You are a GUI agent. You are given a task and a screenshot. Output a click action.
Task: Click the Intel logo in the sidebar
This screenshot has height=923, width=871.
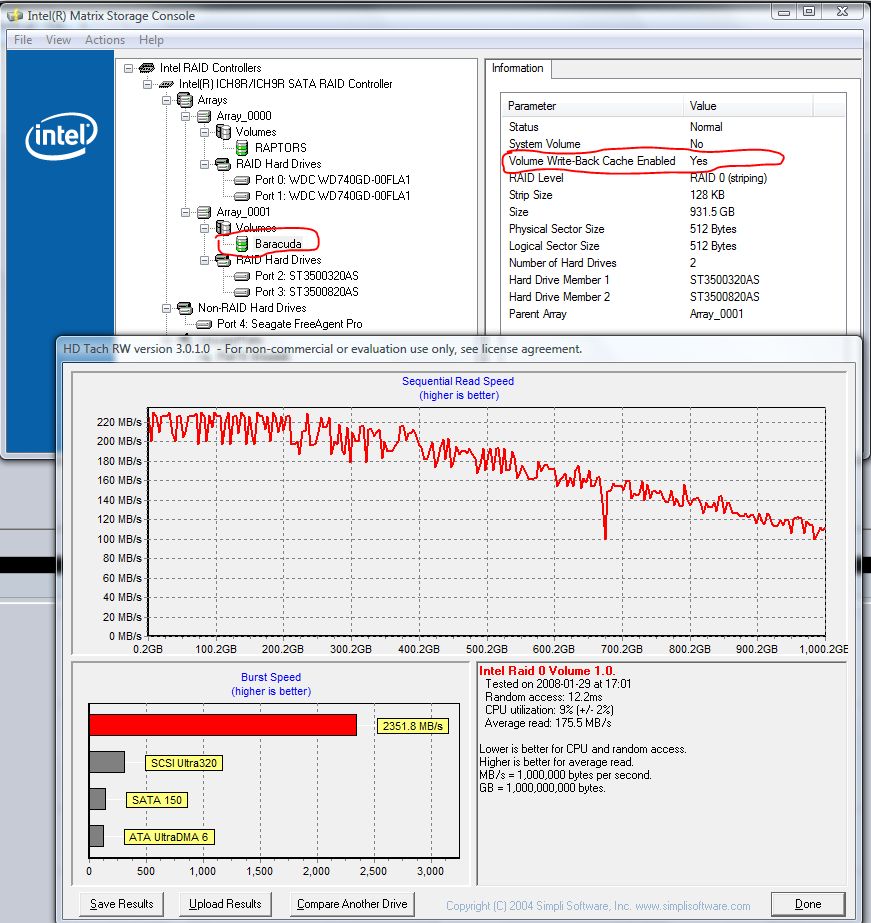(x=61, y=137)
